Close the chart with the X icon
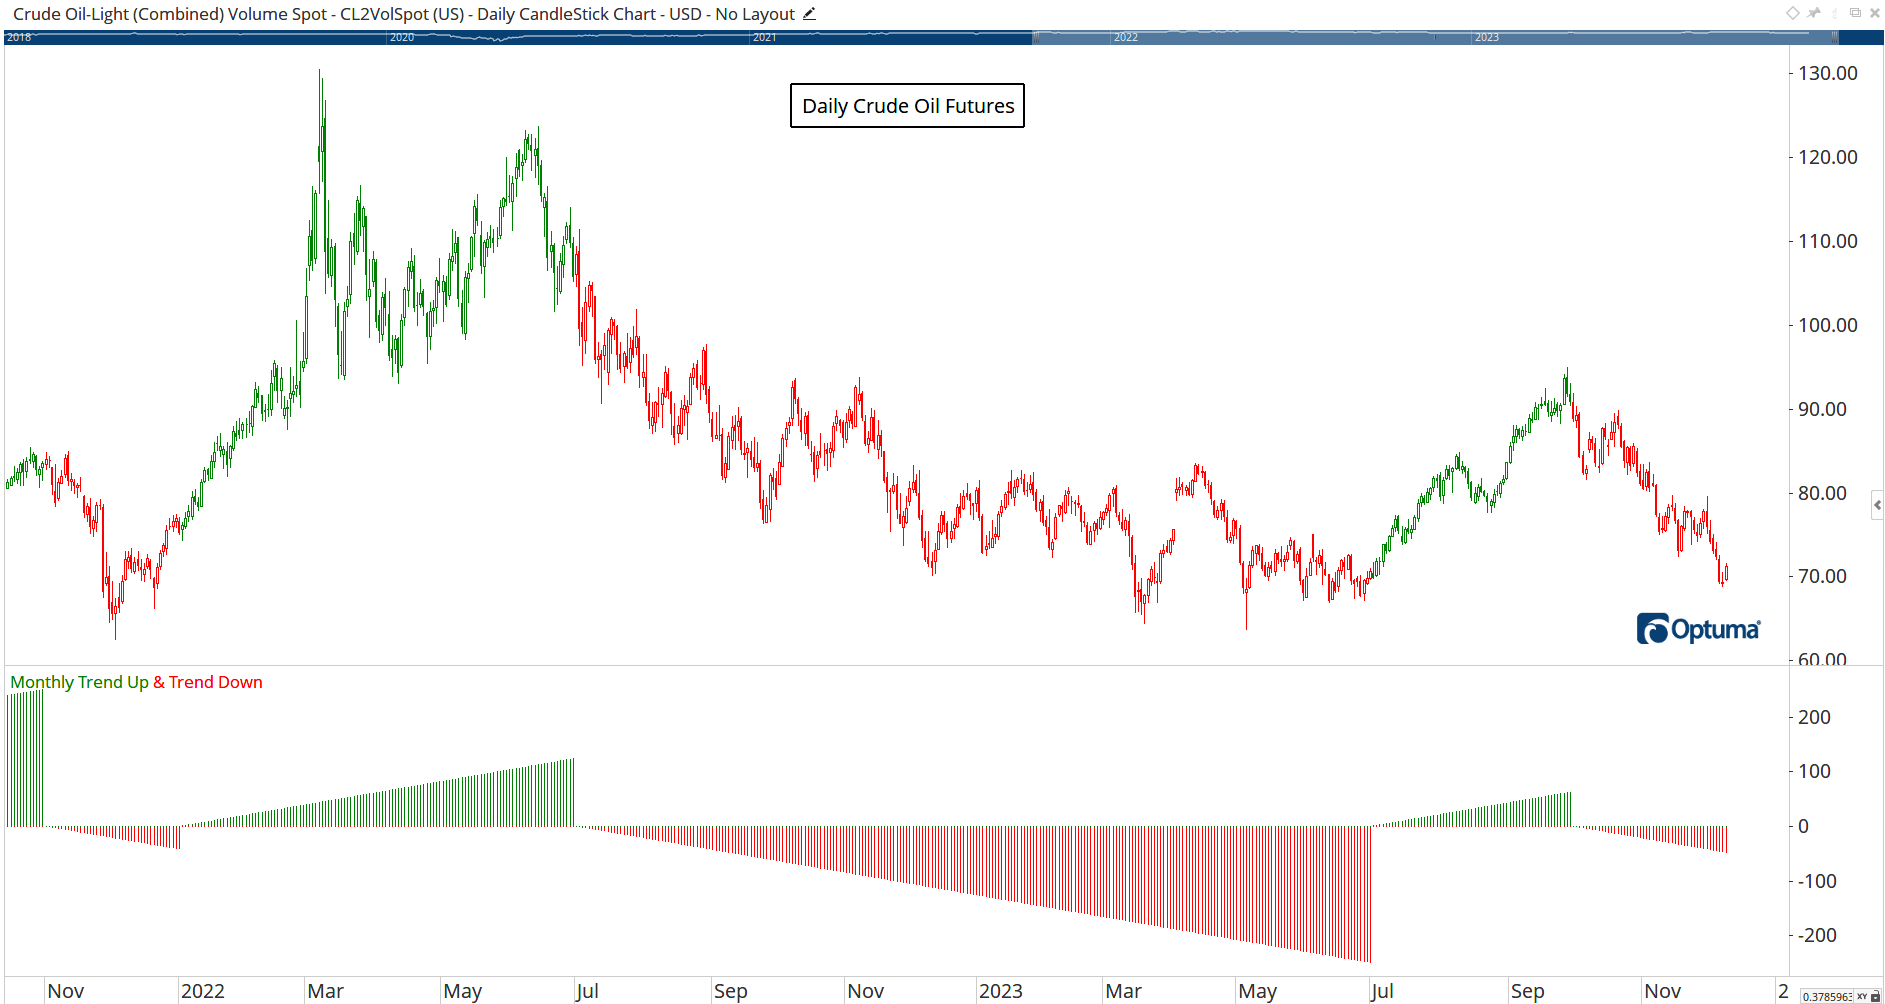The image size is (1885, 1004). click(x=1875, y=13)
